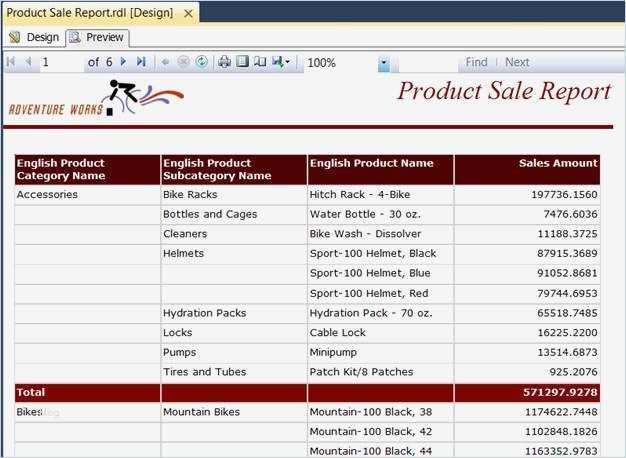The height and width of the screenshot is (458, 626).
Task: Click the 11188.3725 sales amount
Action: (x=567, y=234)
